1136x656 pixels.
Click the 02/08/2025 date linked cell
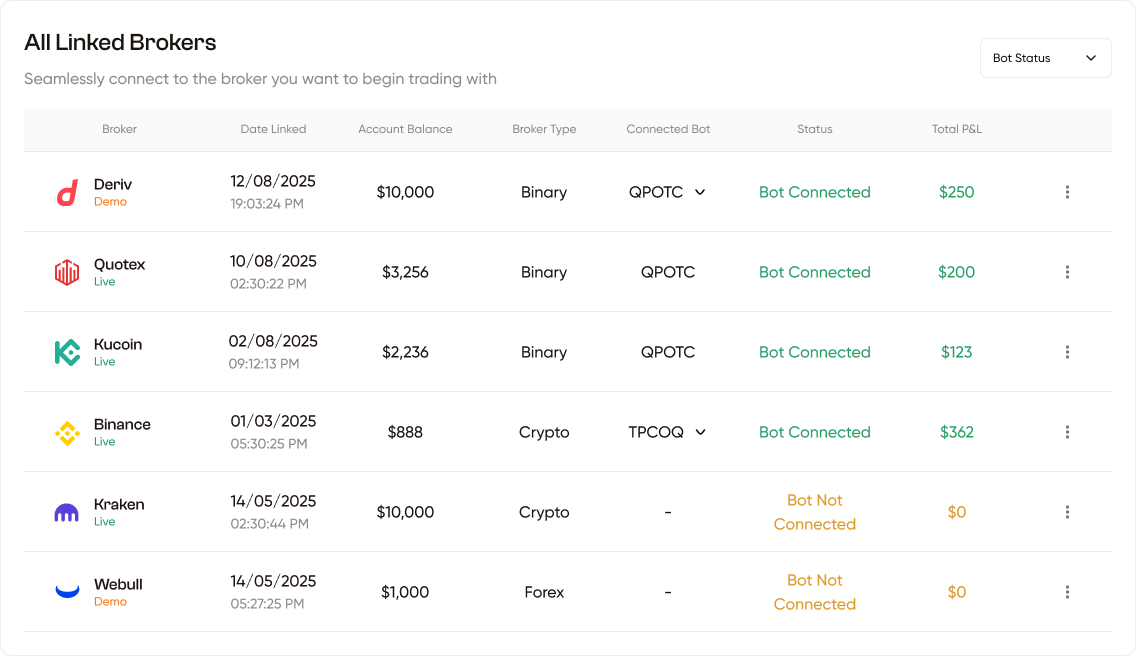[273, 341]
